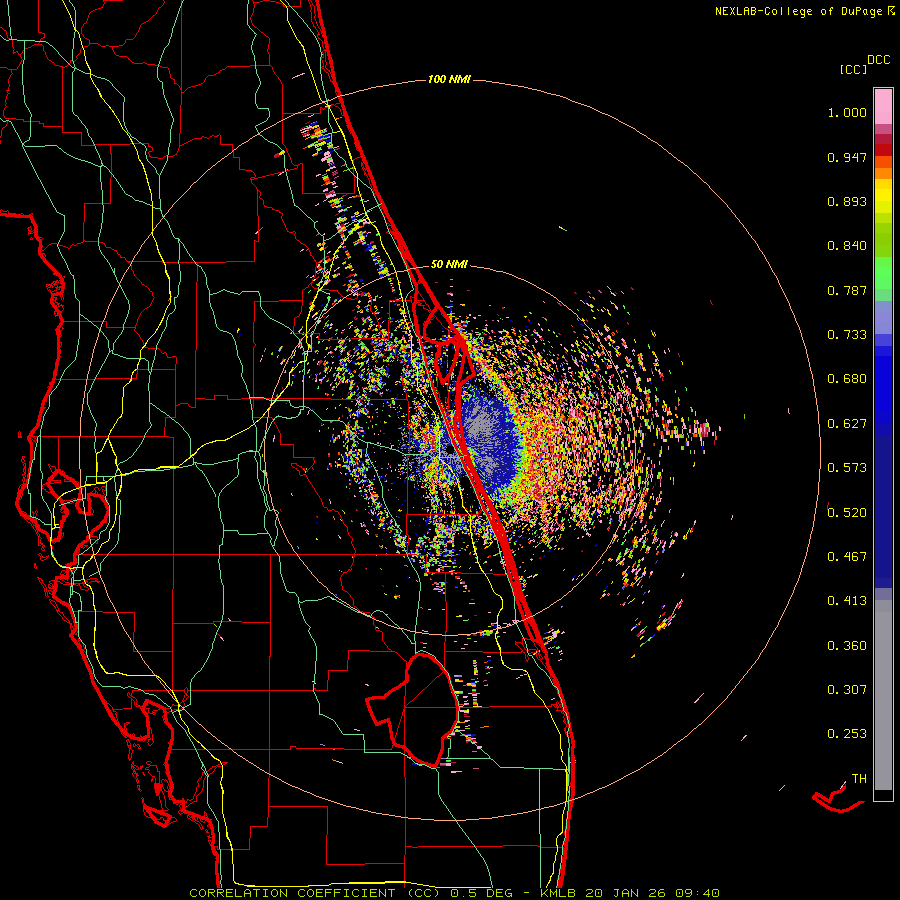Click the 09:40 timestamp

coord(697,893)
